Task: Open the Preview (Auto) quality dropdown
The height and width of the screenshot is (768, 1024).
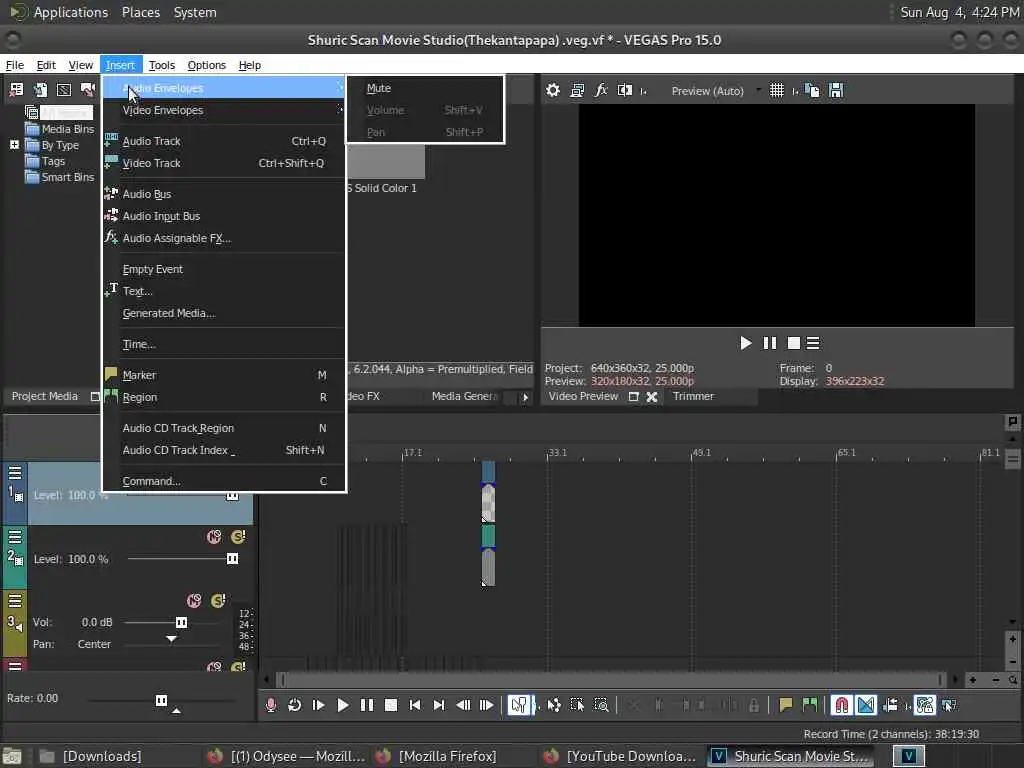Action: coord(759,90)
